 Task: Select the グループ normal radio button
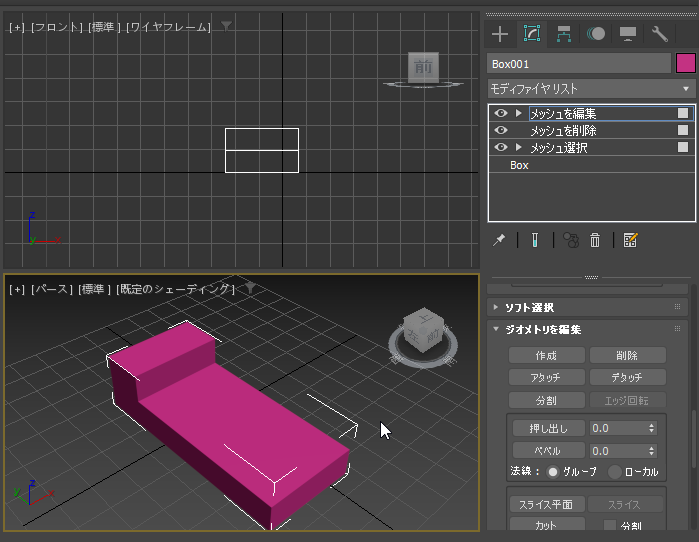[553, 472]
